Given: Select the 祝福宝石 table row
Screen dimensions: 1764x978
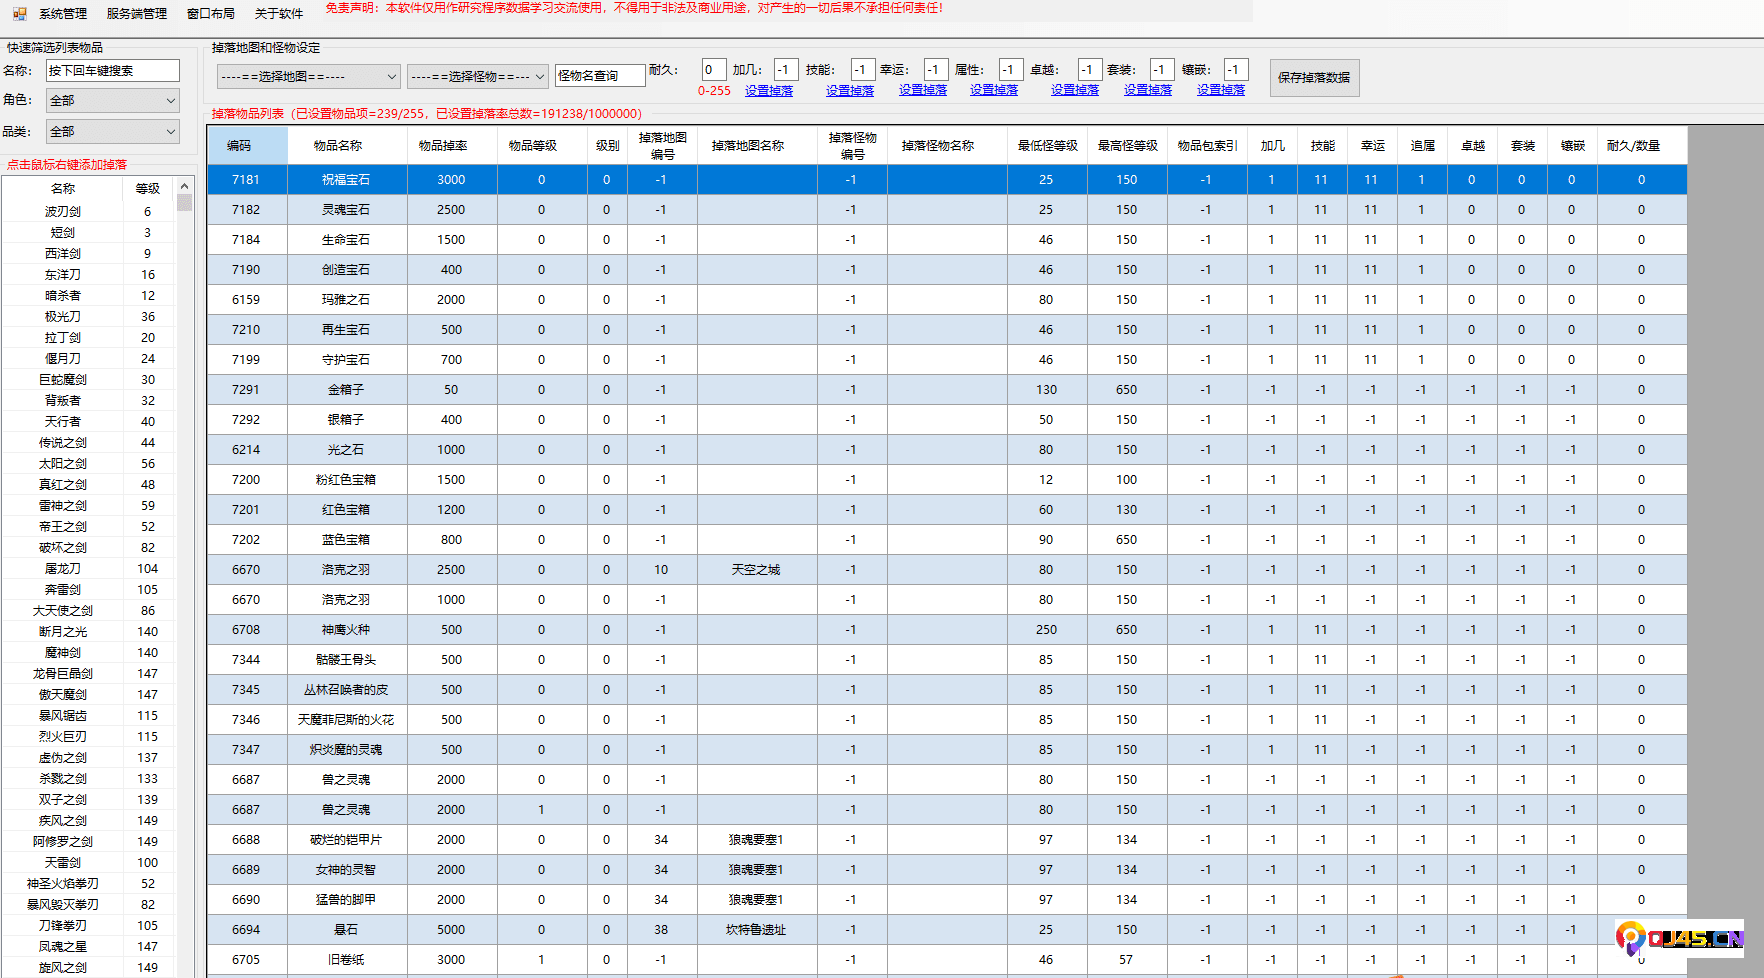Looking at the screenshot, I should point(947,180).
